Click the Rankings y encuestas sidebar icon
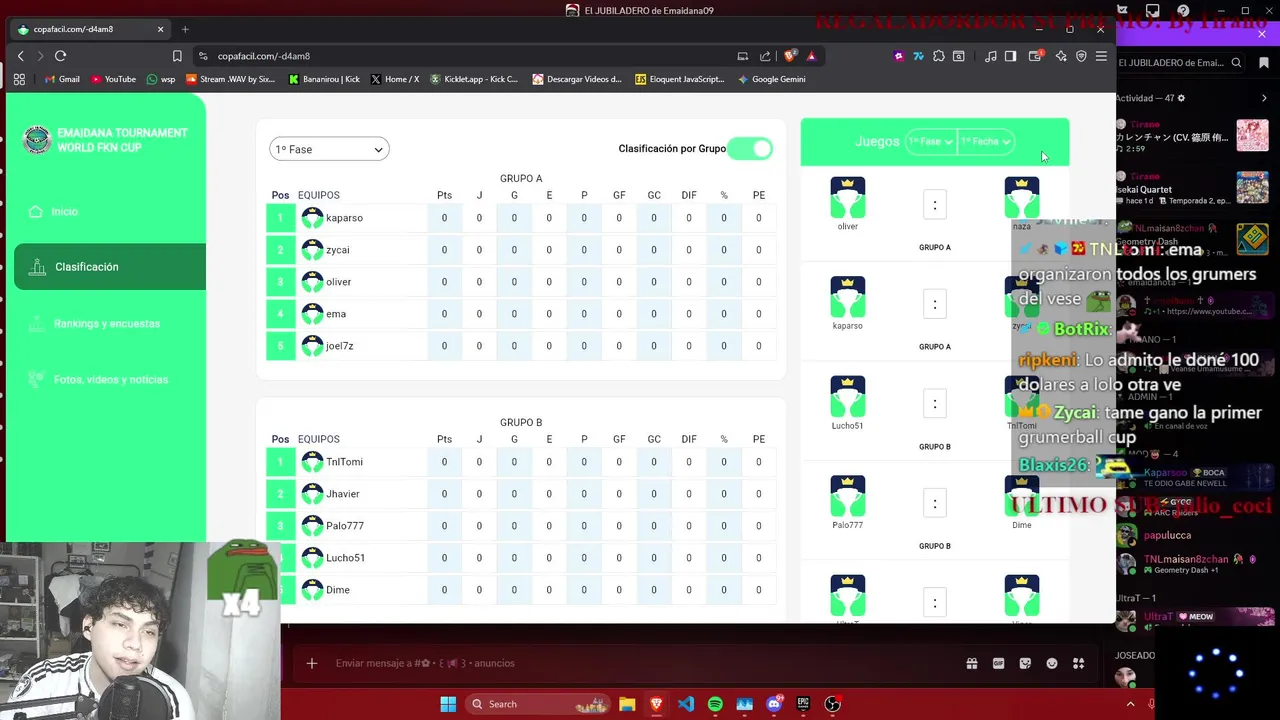 coord(37,324)
